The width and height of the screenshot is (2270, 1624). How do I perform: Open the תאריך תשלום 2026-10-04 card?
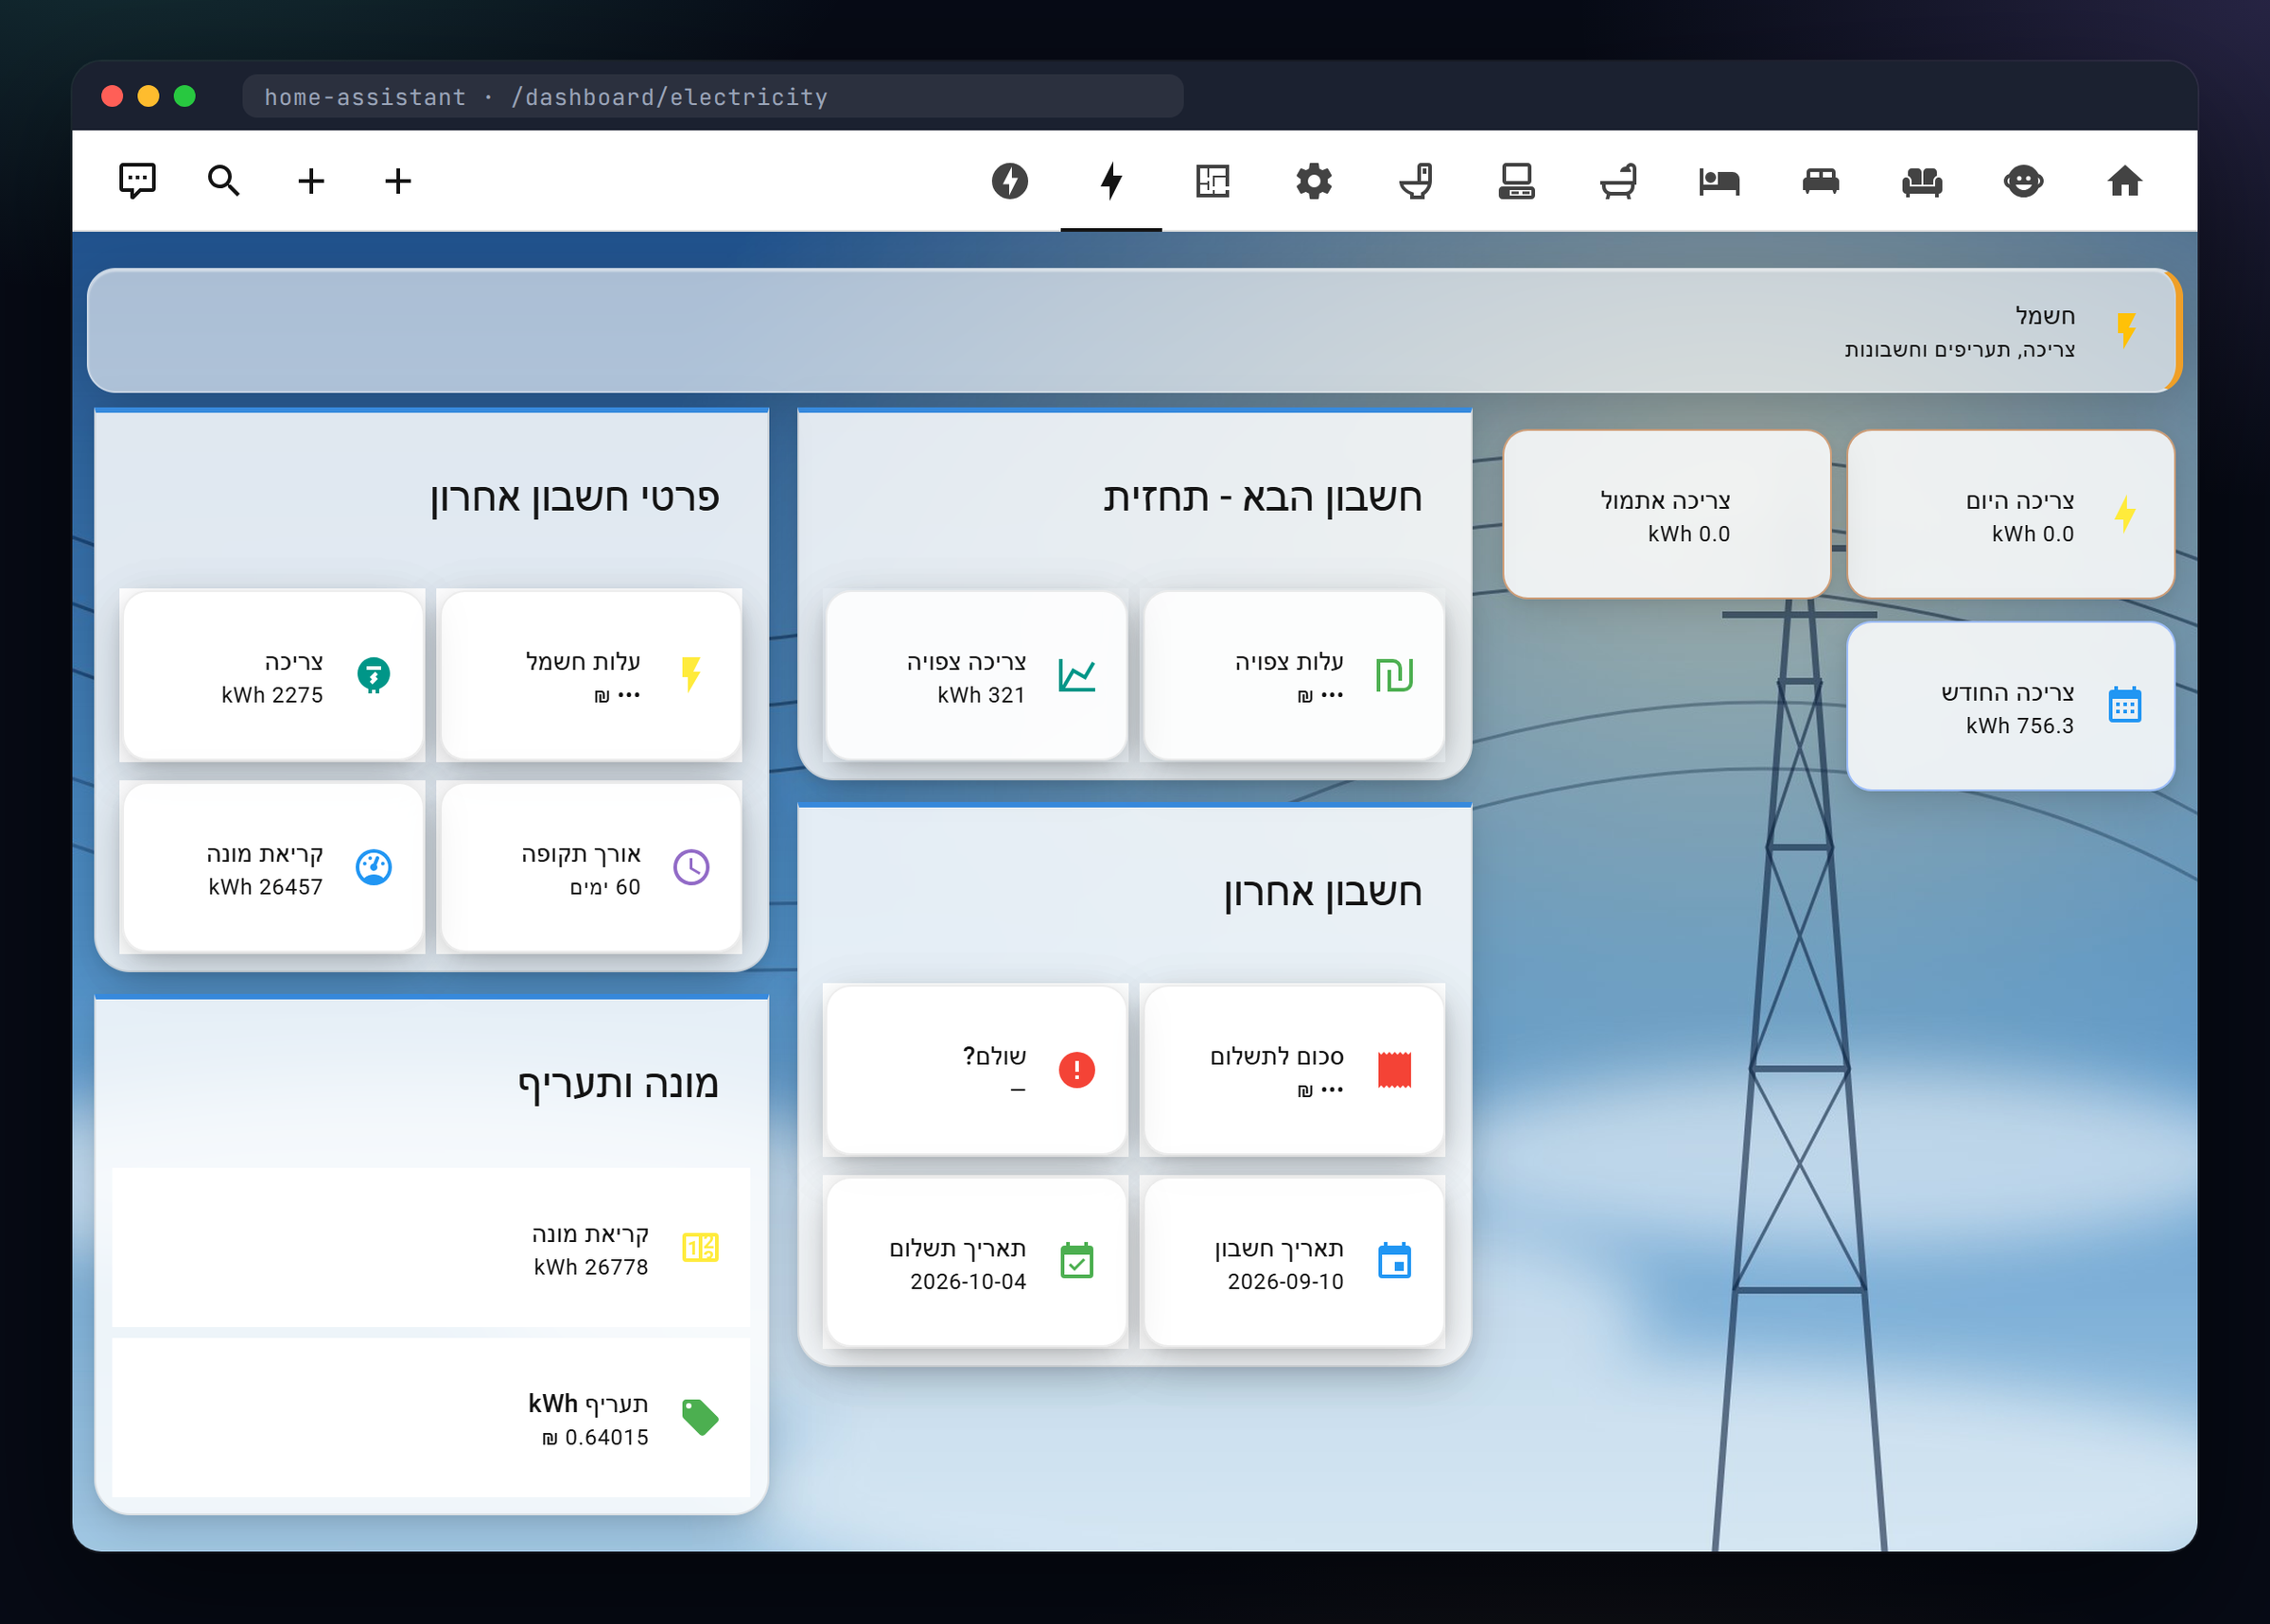976,1263
